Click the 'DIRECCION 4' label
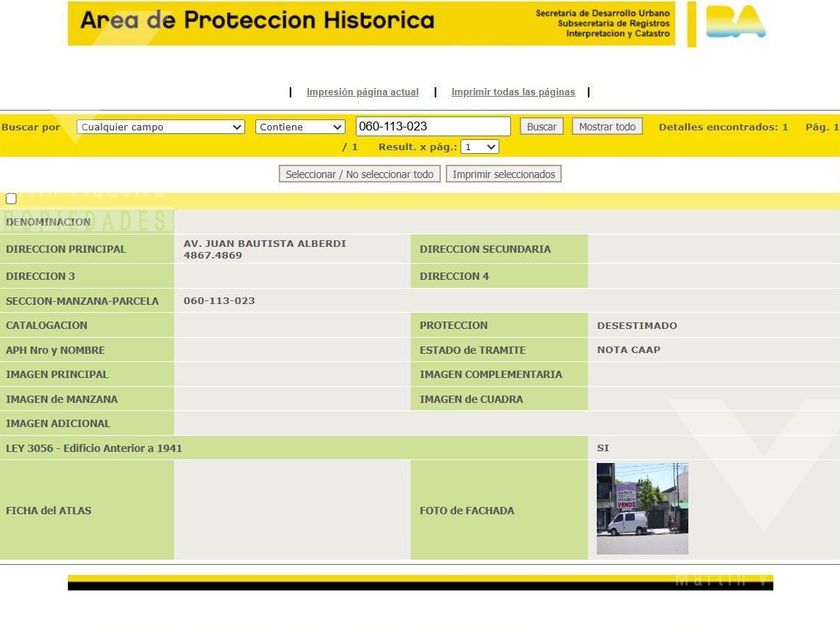 454,276
